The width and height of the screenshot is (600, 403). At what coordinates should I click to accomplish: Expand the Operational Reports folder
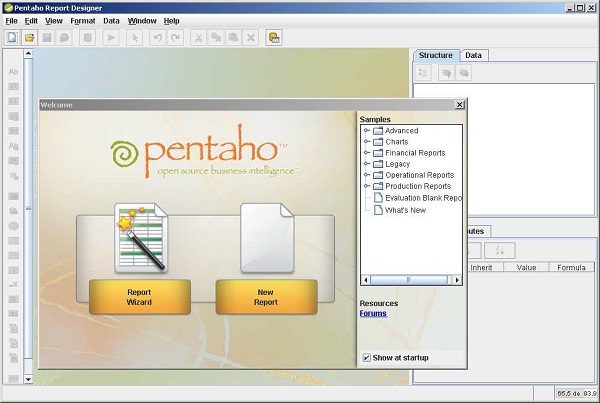point(367,175)
